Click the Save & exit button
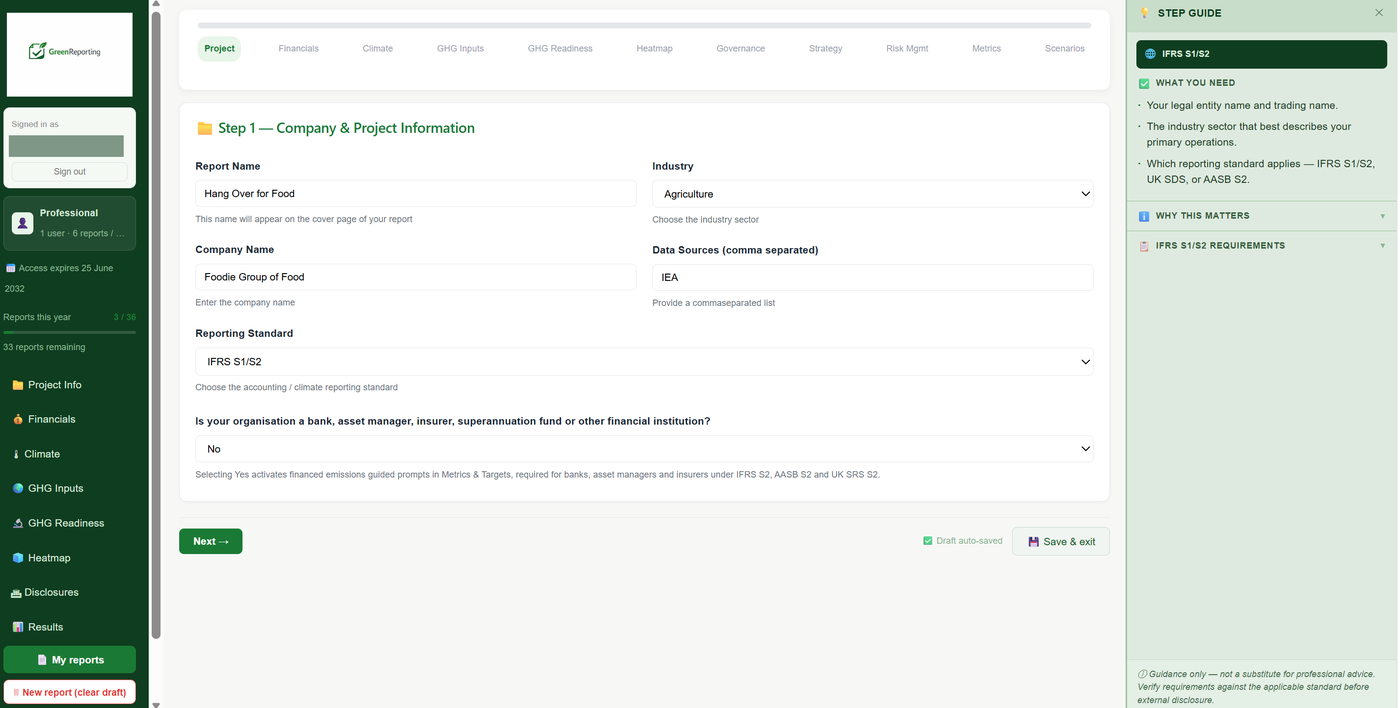This screenshot has width=1400, height=708. [1061, 541]
